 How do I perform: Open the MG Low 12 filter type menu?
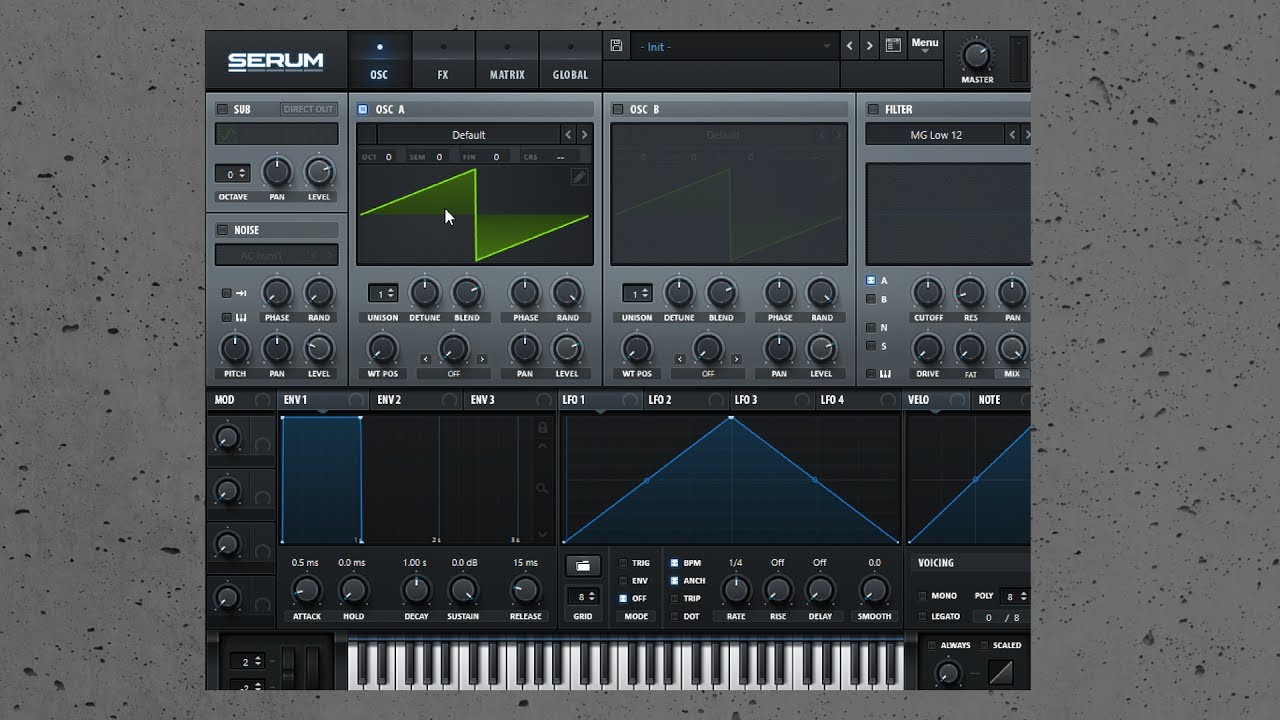pos(935,135)
